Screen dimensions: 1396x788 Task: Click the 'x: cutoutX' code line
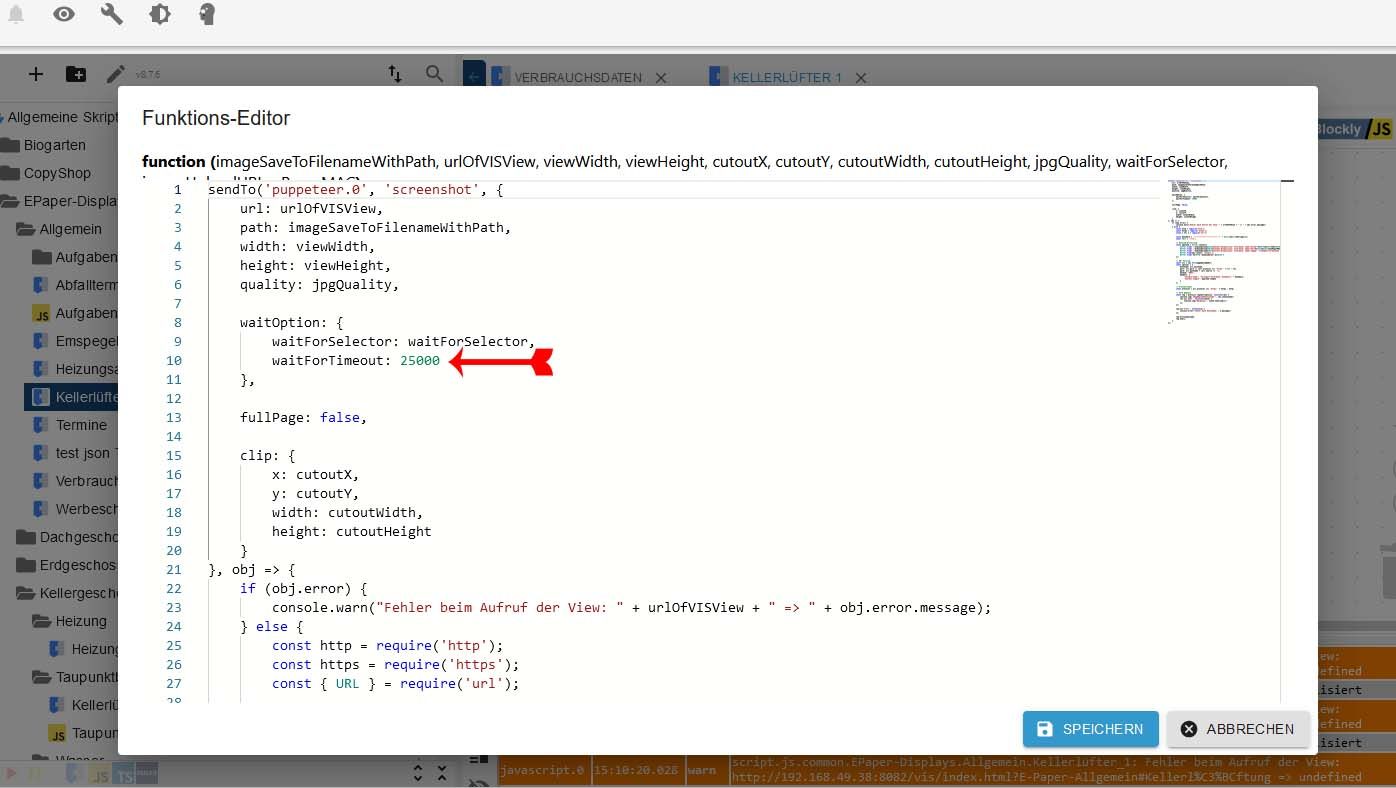[315, 474]
